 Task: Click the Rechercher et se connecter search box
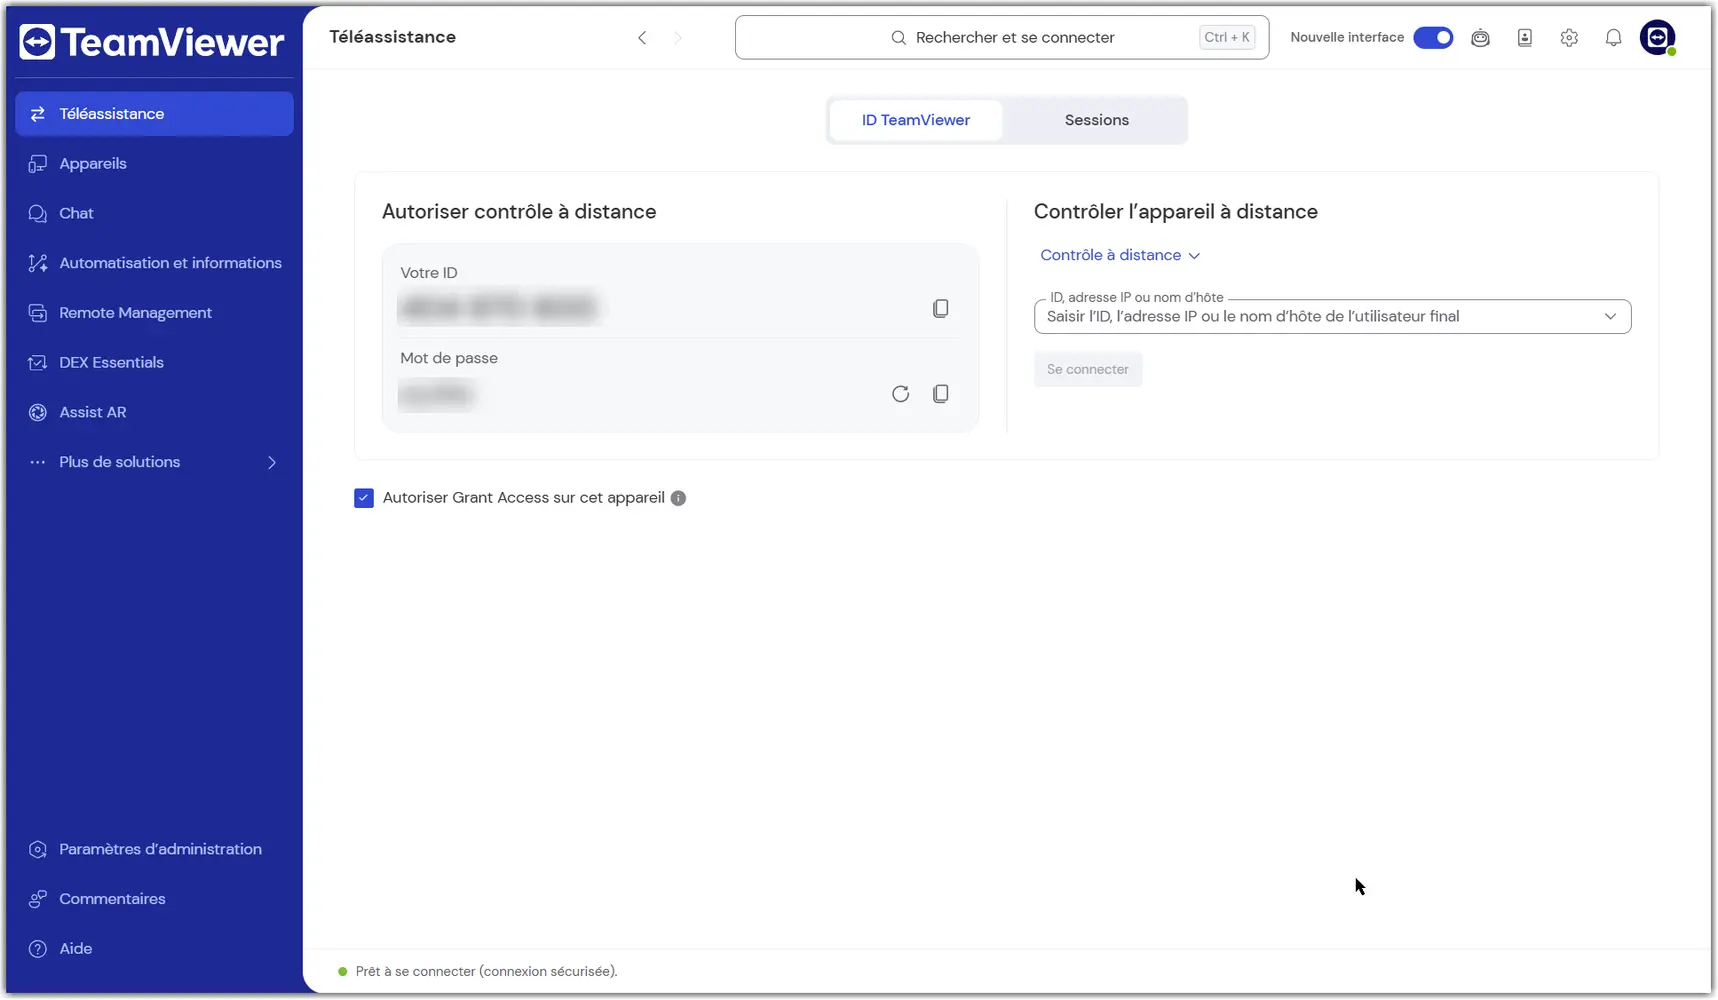click(x=1002, y=38)
